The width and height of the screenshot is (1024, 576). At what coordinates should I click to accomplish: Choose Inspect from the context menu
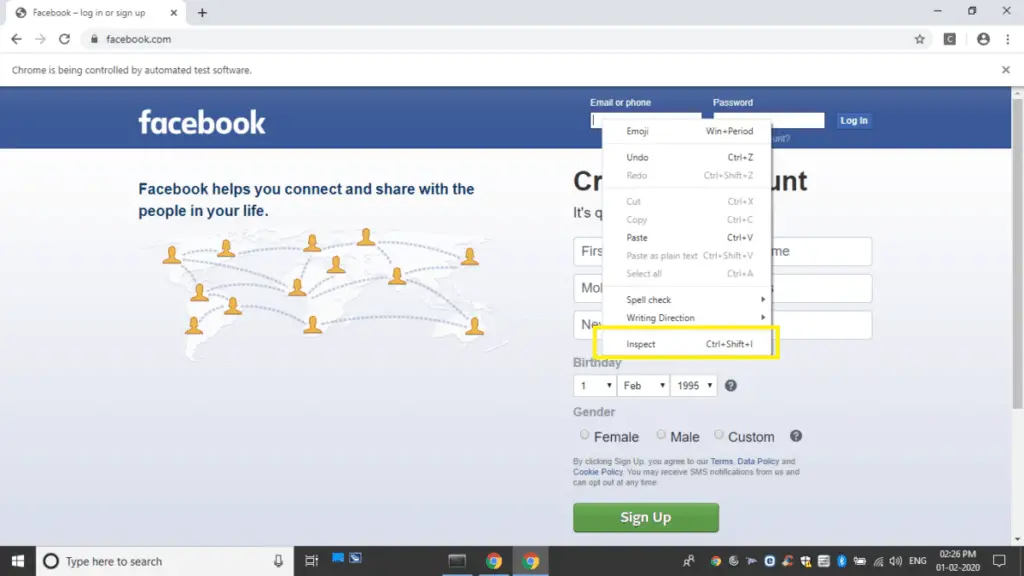click(687, 344)
